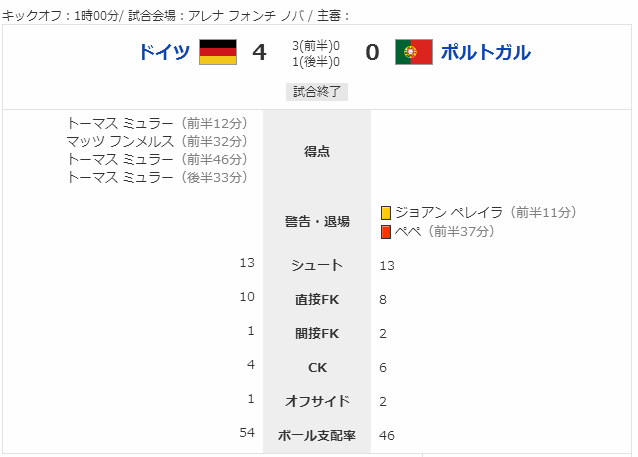Click the 試合終了 status badge
This screenshot has height=457, width=638.
317,92
